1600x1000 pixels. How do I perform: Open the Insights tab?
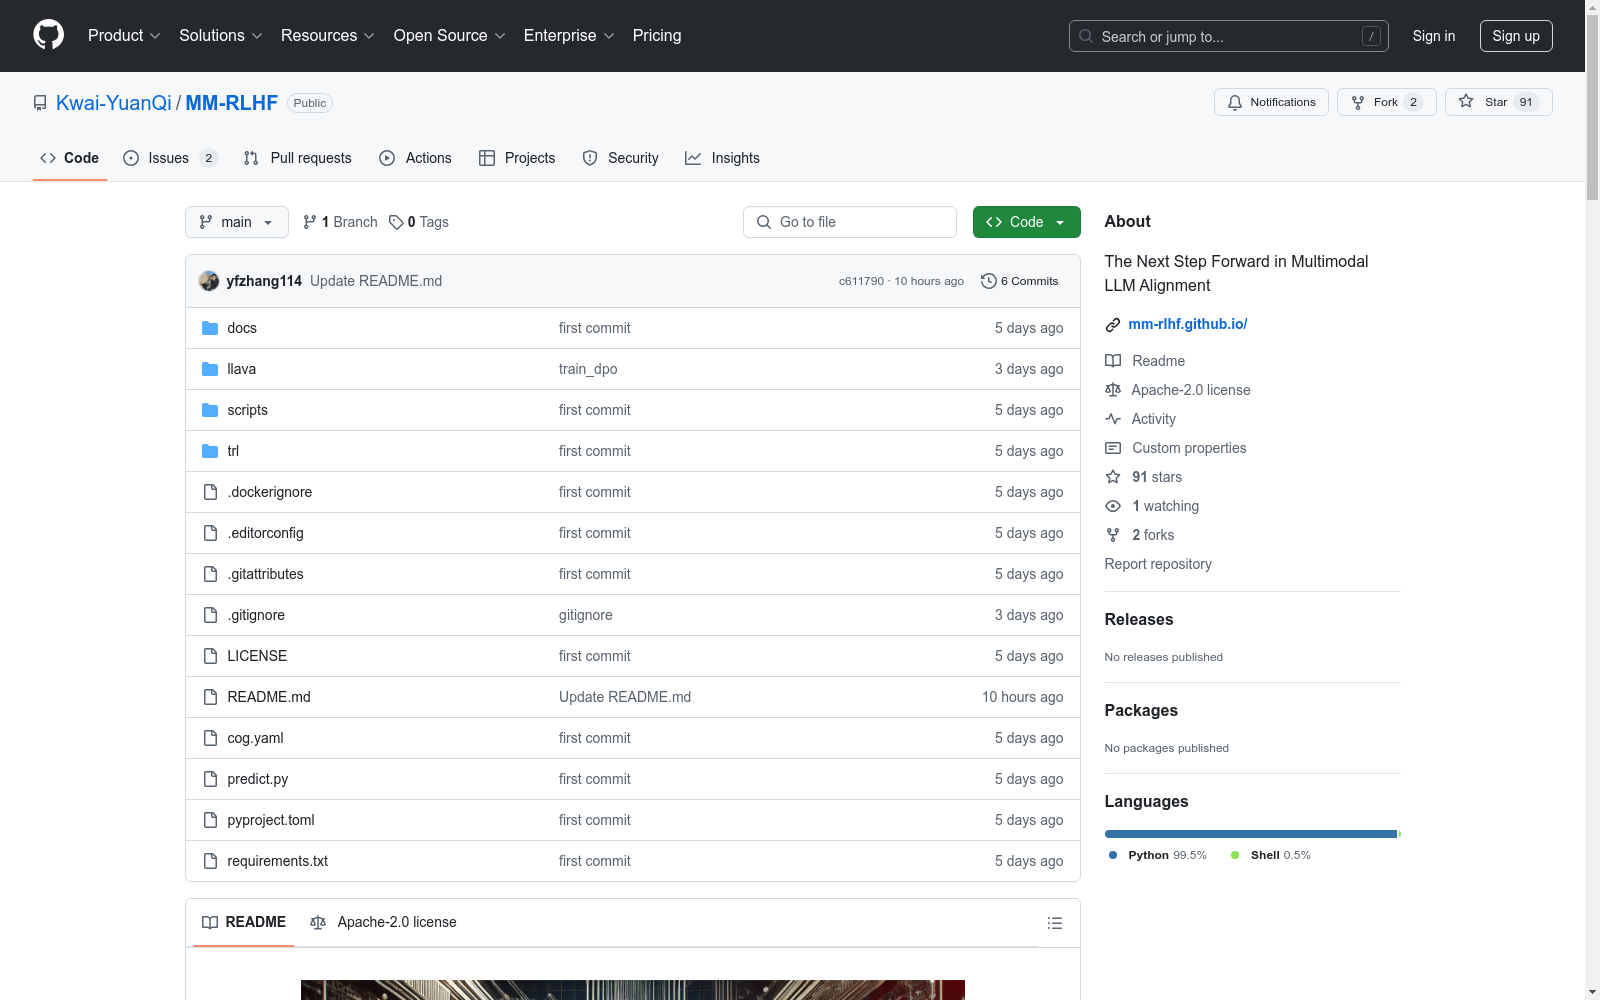pyautogui.click(x=723, y=158)
